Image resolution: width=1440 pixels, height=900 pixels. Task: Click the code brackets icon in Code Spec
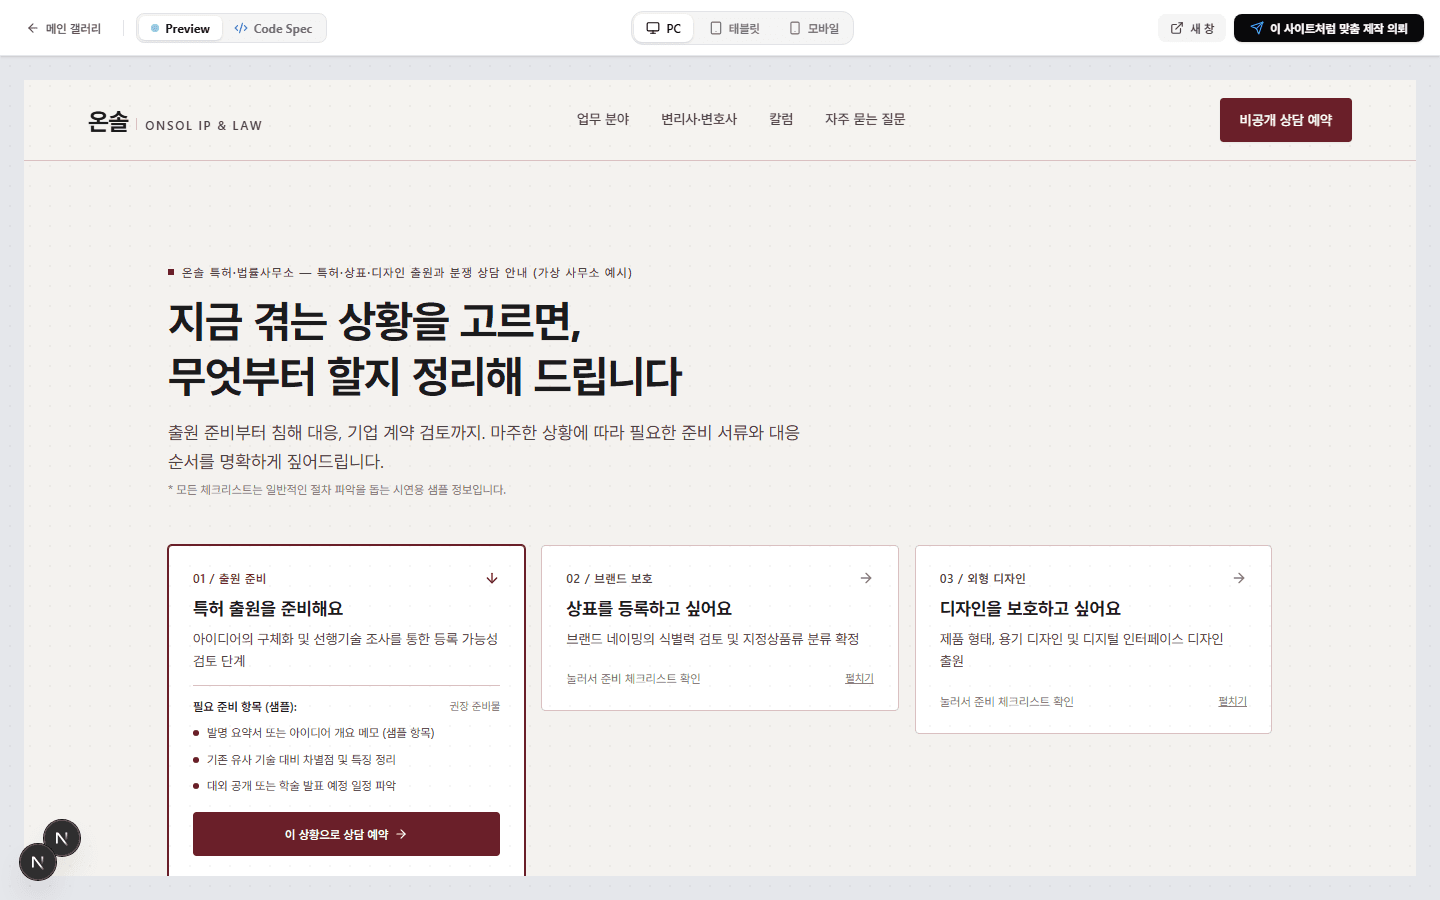pos(241,28)
